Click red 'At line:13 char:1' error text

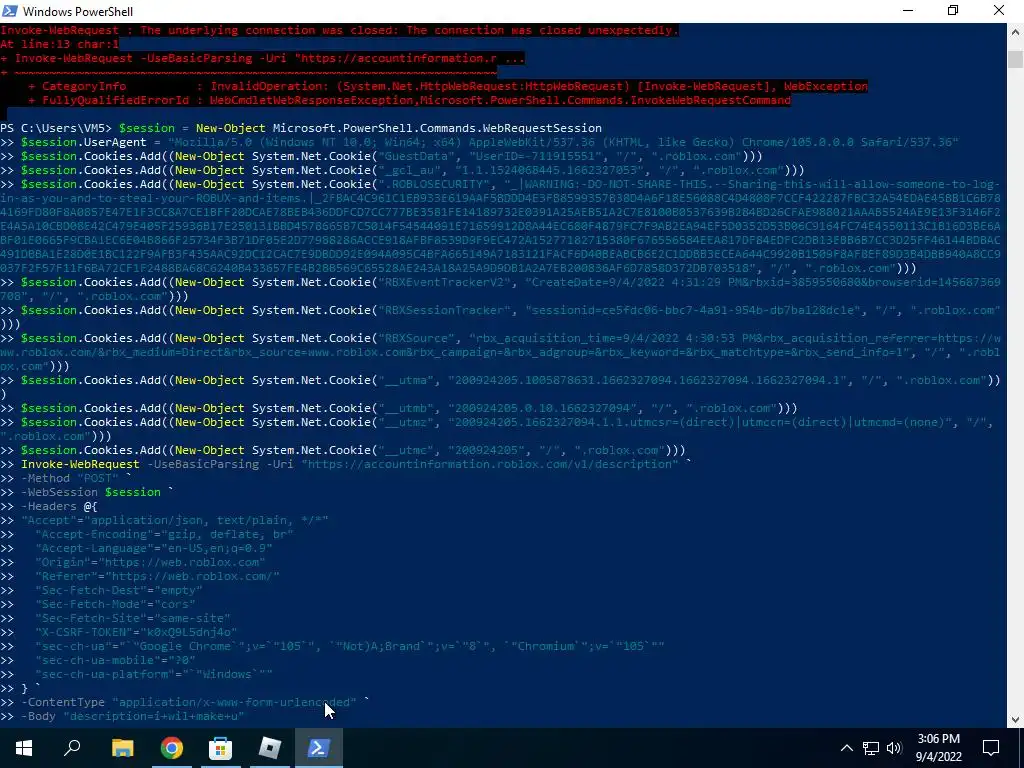[59, 44]
